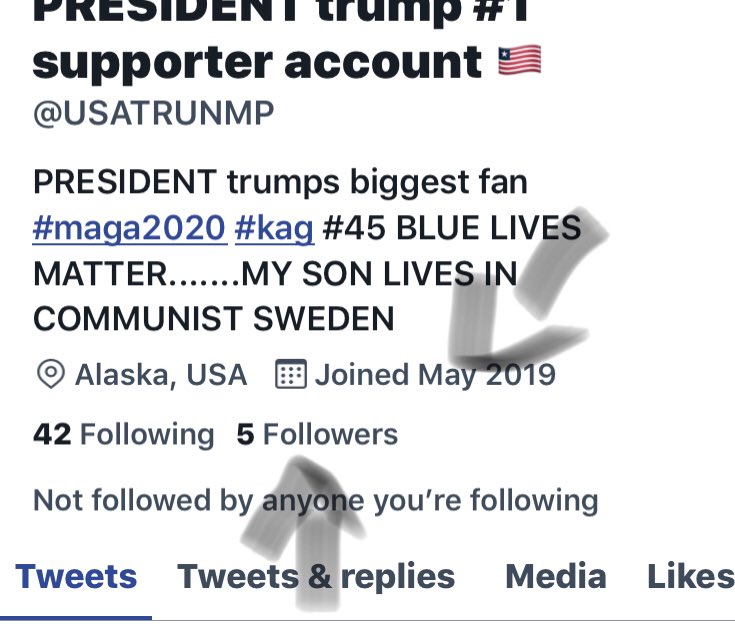This screenshot has width=735, height=633.
Task: Open the Media tab
Action: [556, 576]
